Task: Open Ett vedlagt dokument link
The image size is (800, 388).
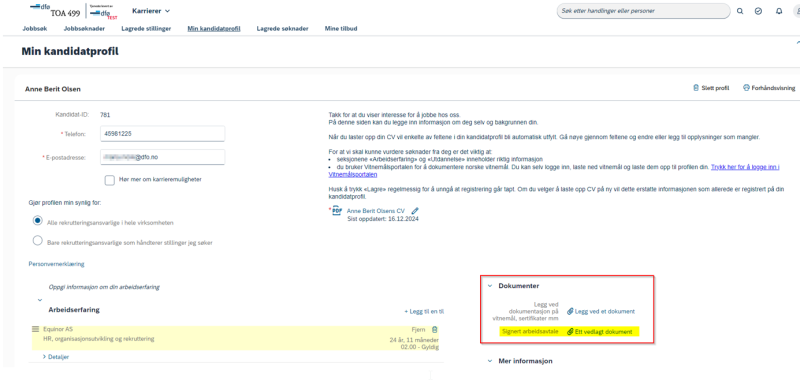Action: pyautogui.click(x=604, y=332)
